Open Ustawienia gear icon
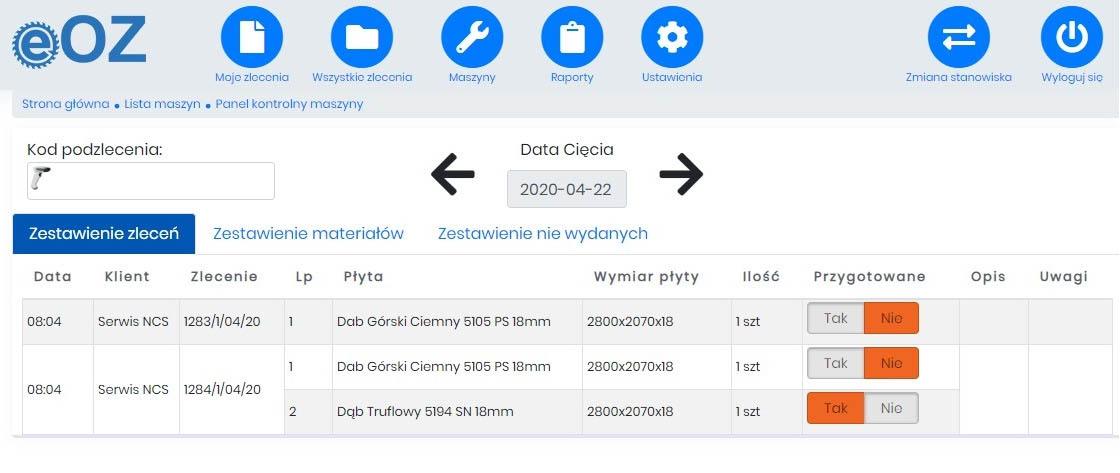 click(672, 38)
